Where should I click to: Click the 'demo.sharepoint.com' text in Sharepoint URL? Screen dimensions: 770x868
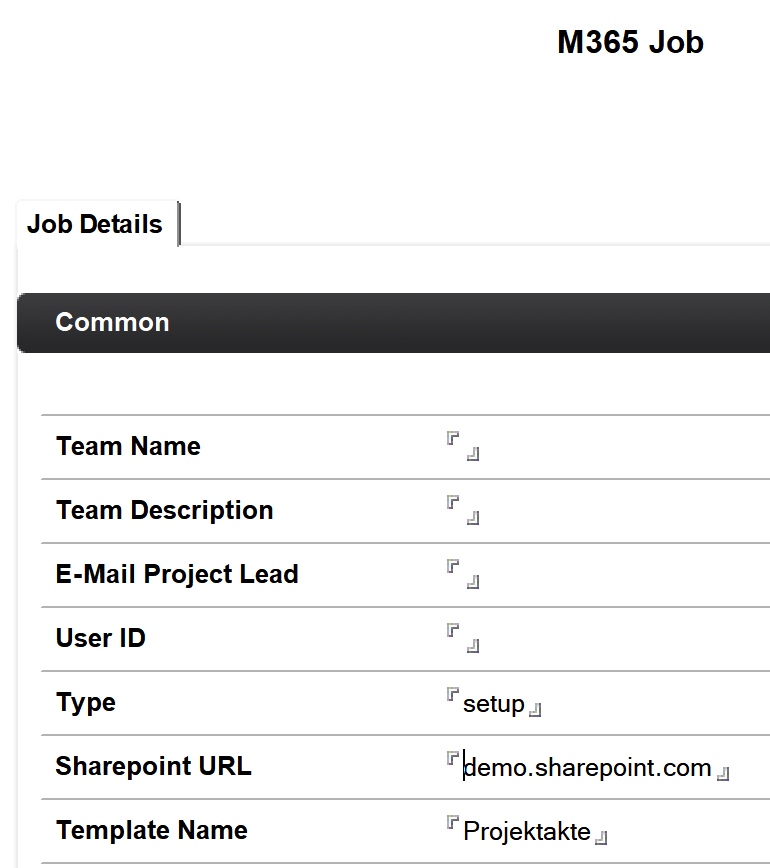[587, 768]
